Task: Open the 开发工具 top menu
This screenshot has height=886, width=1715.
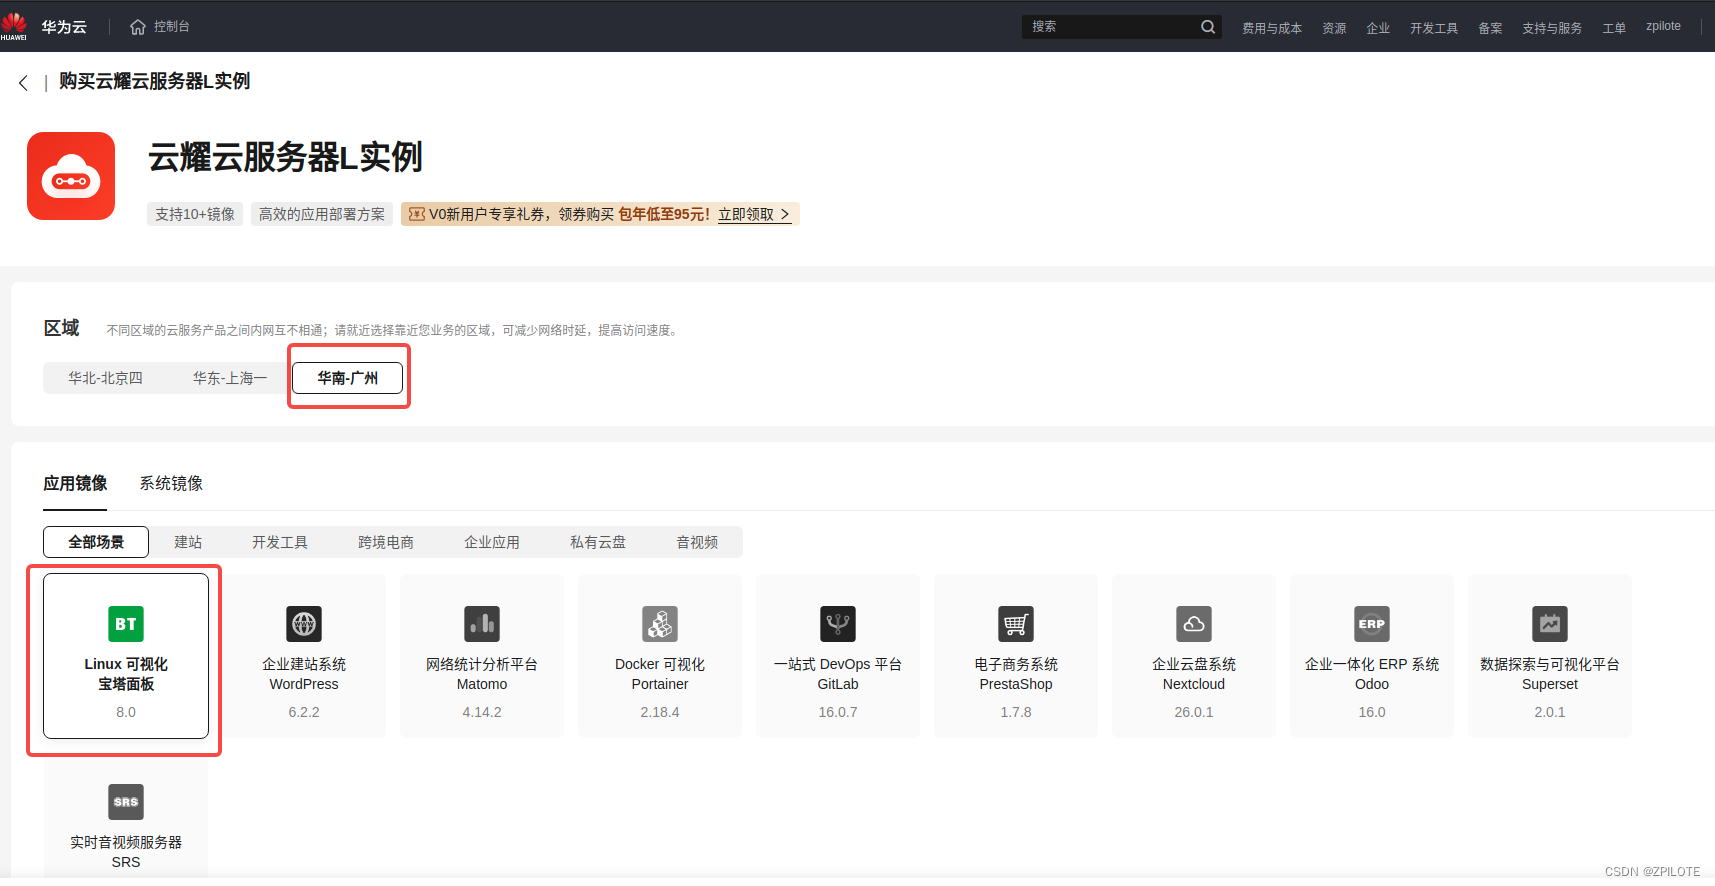Action: [x=1434, y=28]
